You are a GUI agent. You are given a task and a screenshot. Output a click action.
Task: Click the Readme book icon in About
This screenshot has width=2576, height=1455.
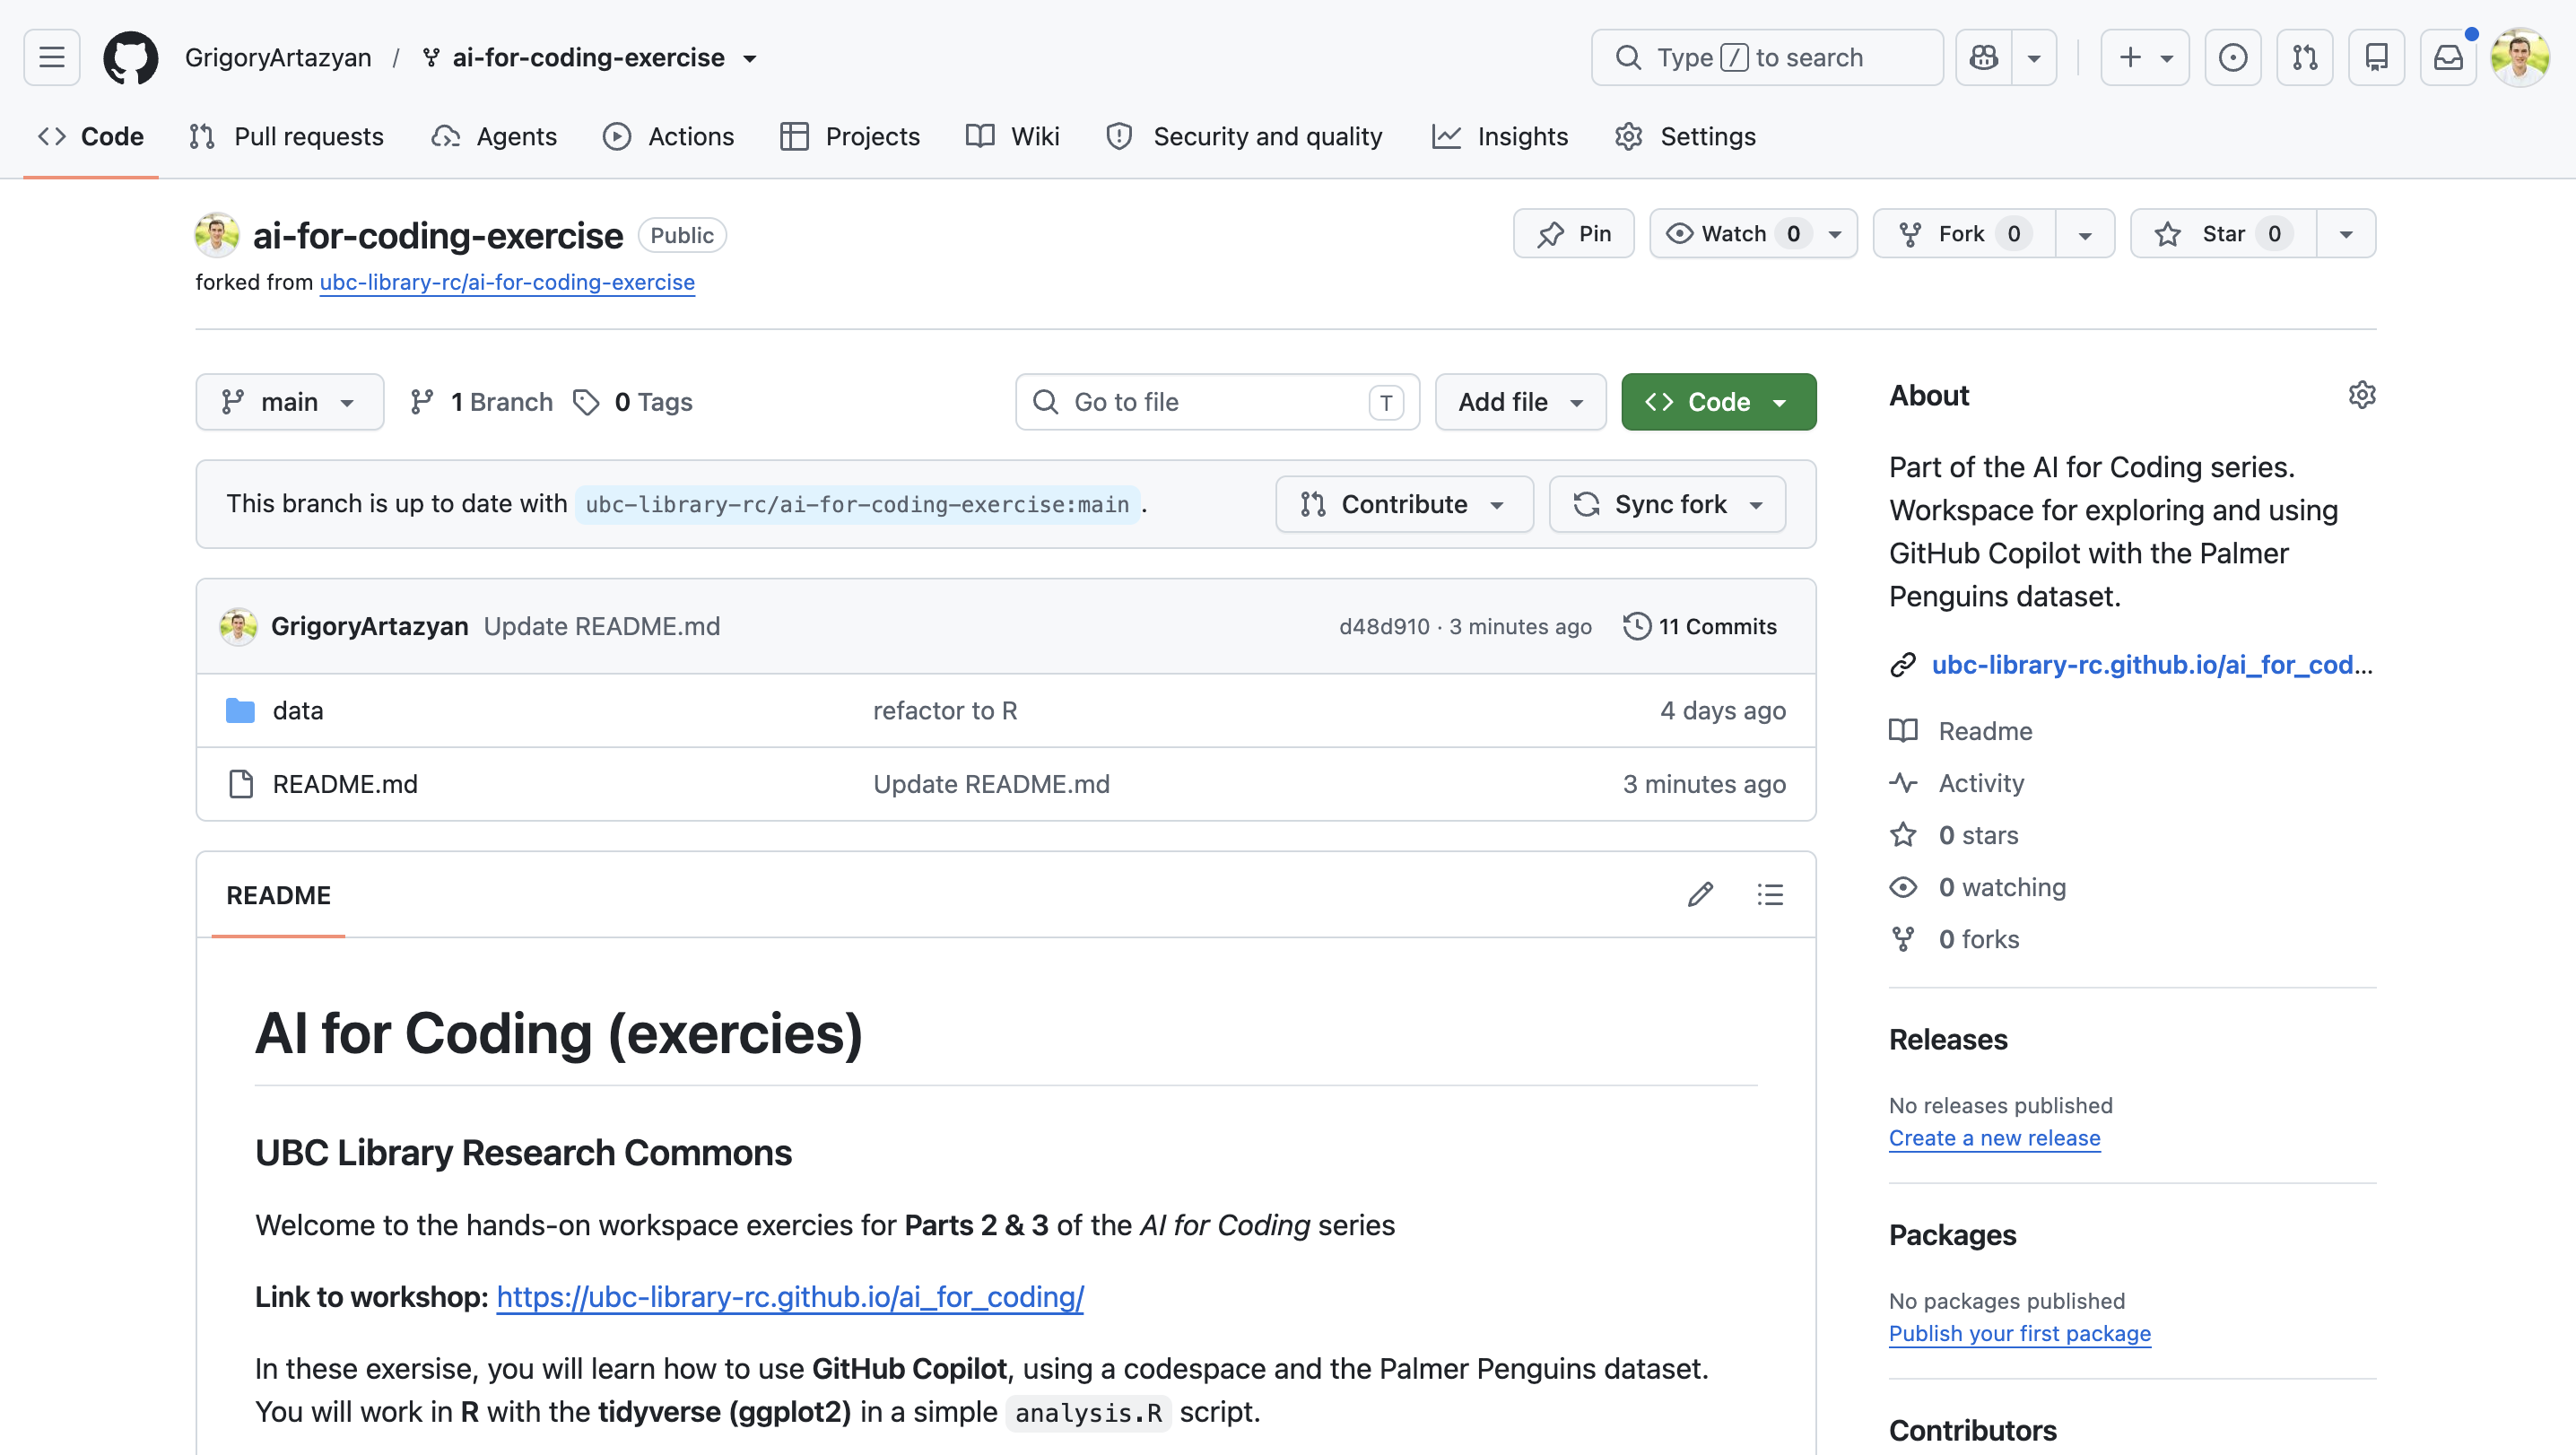1903,731
